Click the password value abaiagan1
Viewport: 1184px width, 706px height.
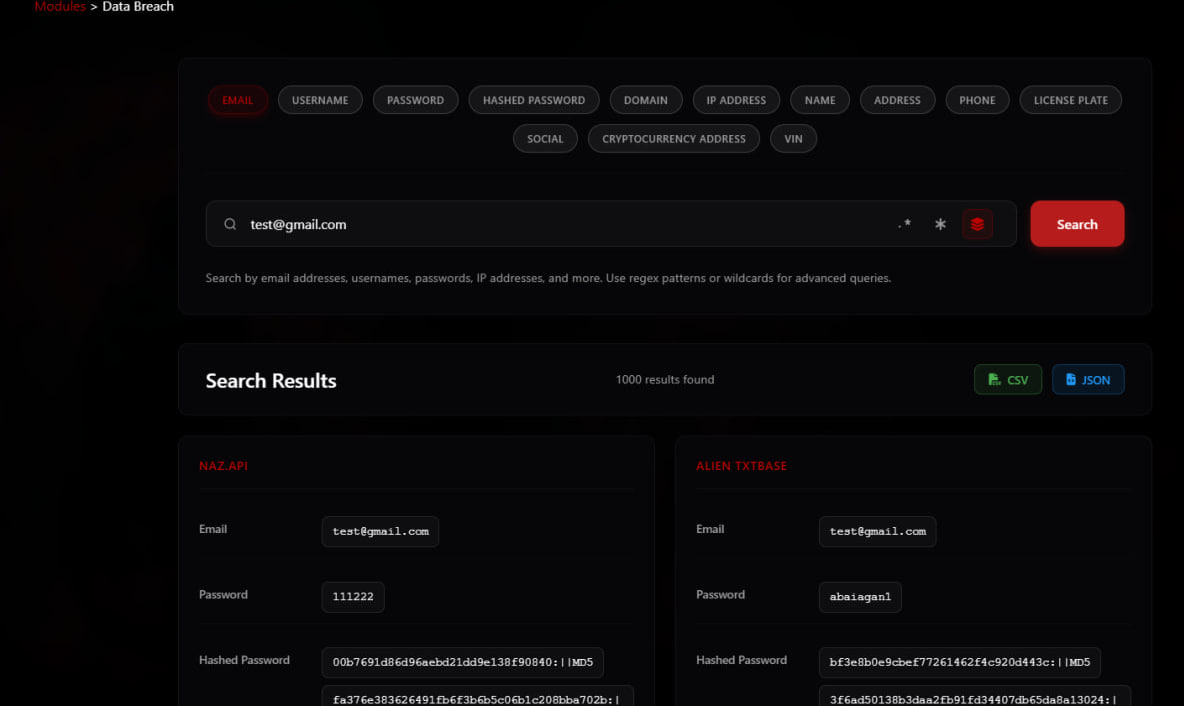[x=860, y=597]
